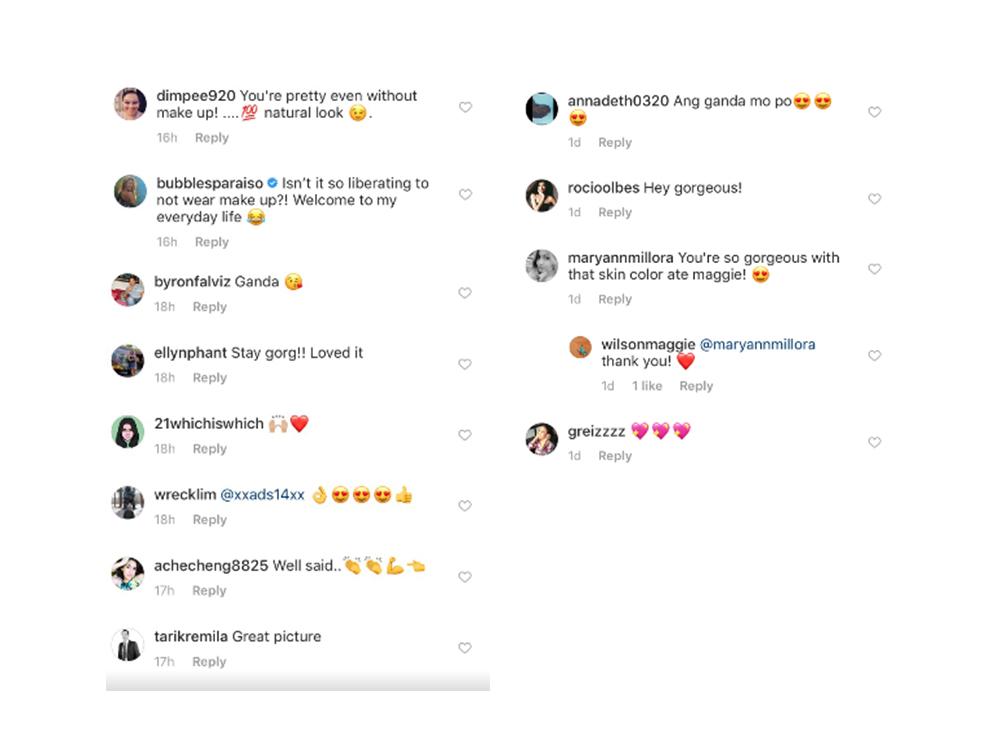This screenshot has width=1000, height=750.
Task: Open @maryannmillora mention in wilsonmaggie's reply
Action: click(757, 344)
